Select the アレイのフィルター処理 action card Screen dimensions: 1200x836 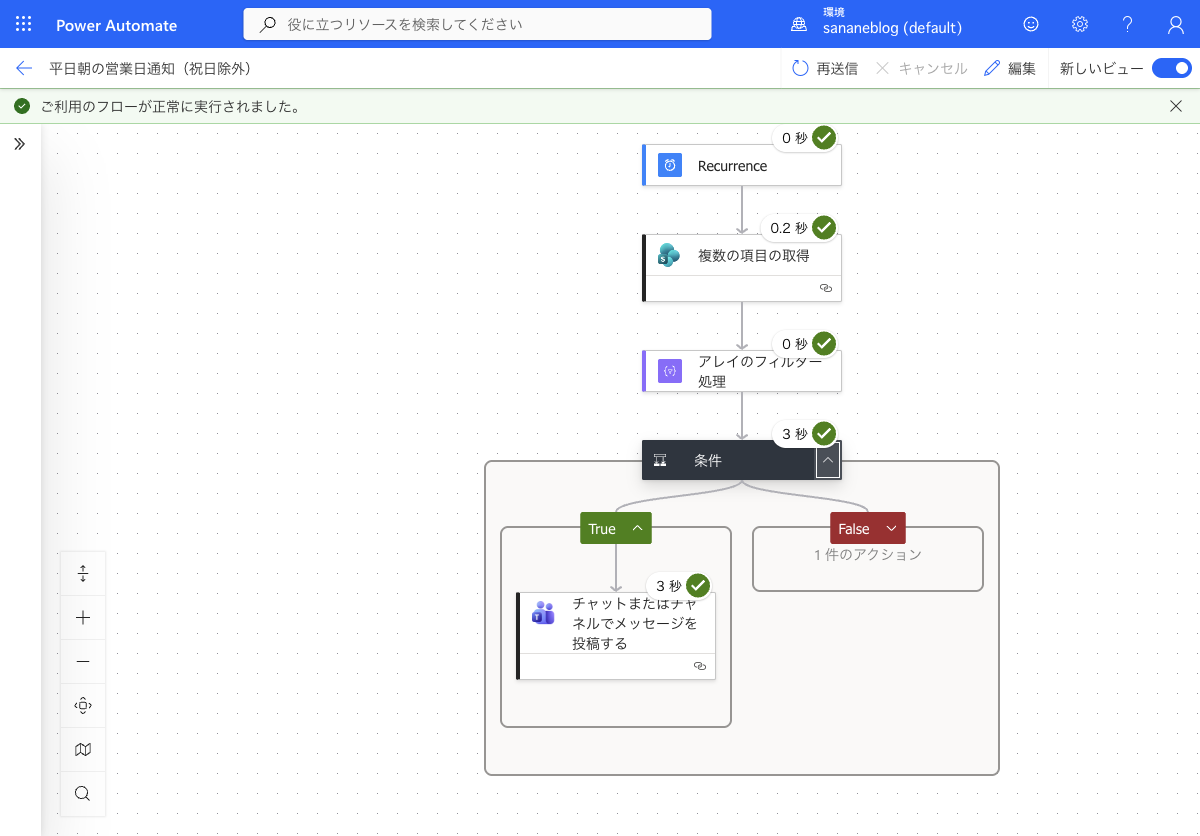coord(742,371)
